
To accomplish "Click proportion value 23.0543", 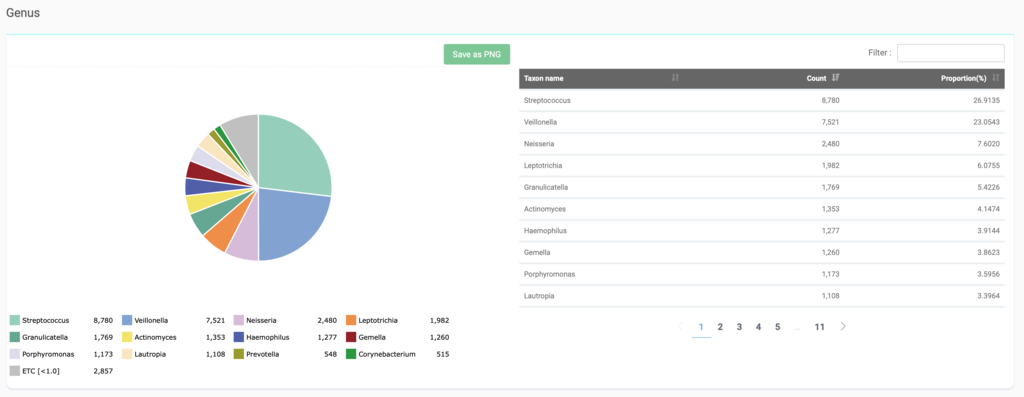I will [987, 122].
